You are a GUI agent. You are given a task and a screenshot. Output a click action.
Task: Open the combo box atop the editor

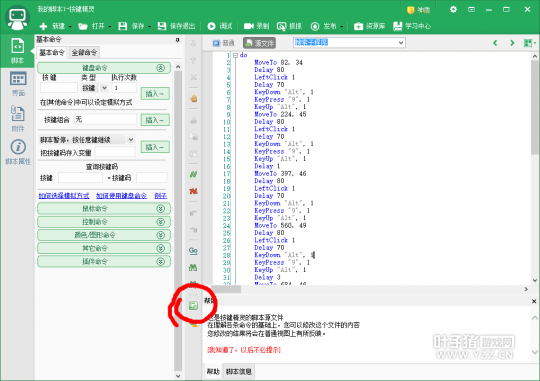tap(349, 42)
